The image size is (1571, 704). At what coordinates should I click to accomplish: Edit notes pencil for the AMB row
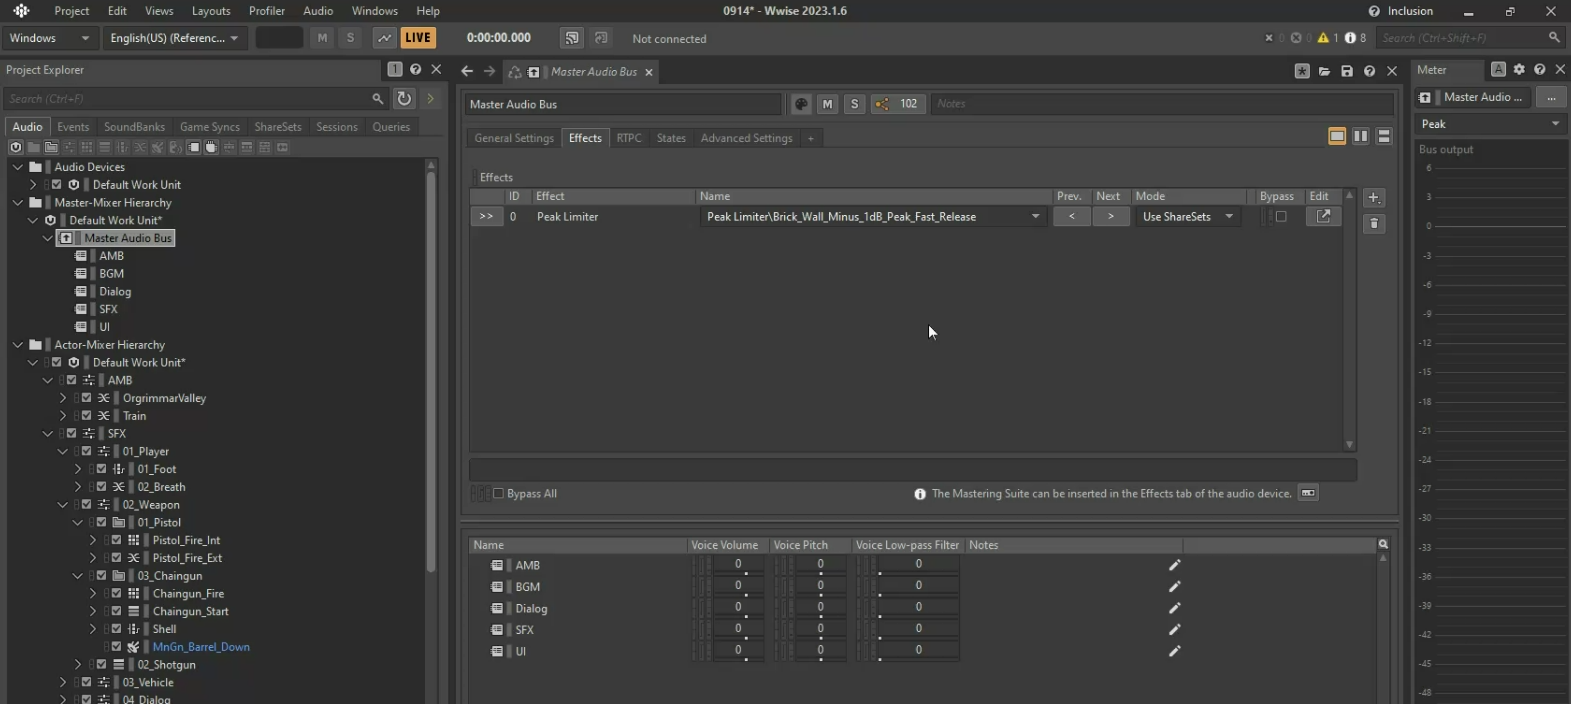point(1175,565)
